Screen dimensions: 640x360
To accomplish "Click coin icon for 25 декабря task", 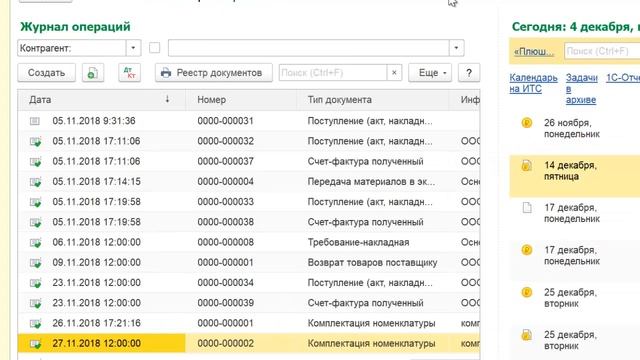I will pyautogui.click(x=527, y=292).
